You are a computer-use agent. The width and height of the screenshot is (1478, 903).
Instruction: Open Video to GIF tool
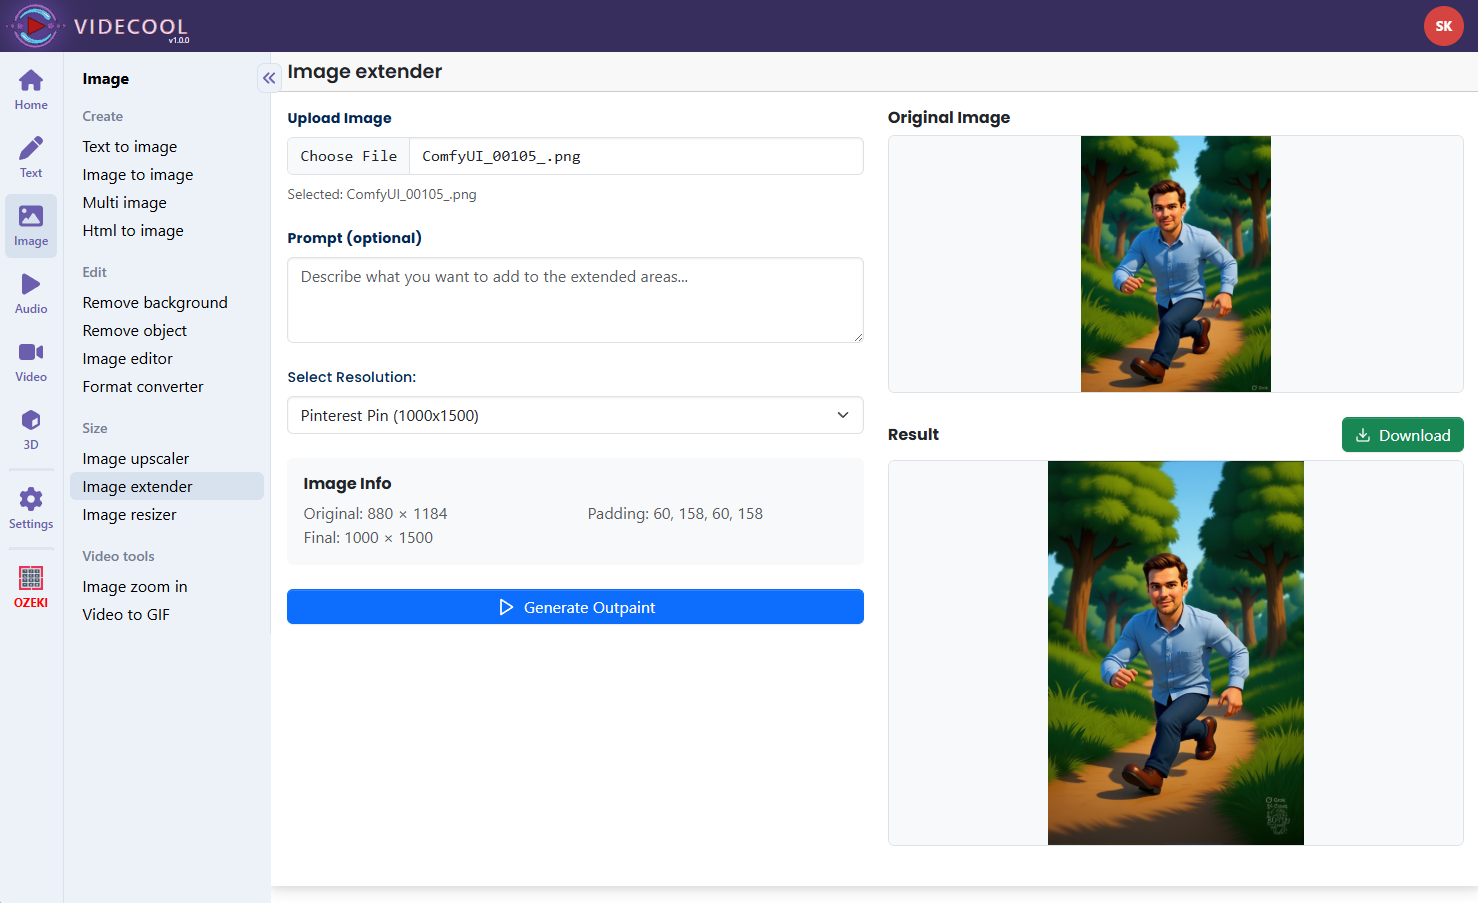126,615
